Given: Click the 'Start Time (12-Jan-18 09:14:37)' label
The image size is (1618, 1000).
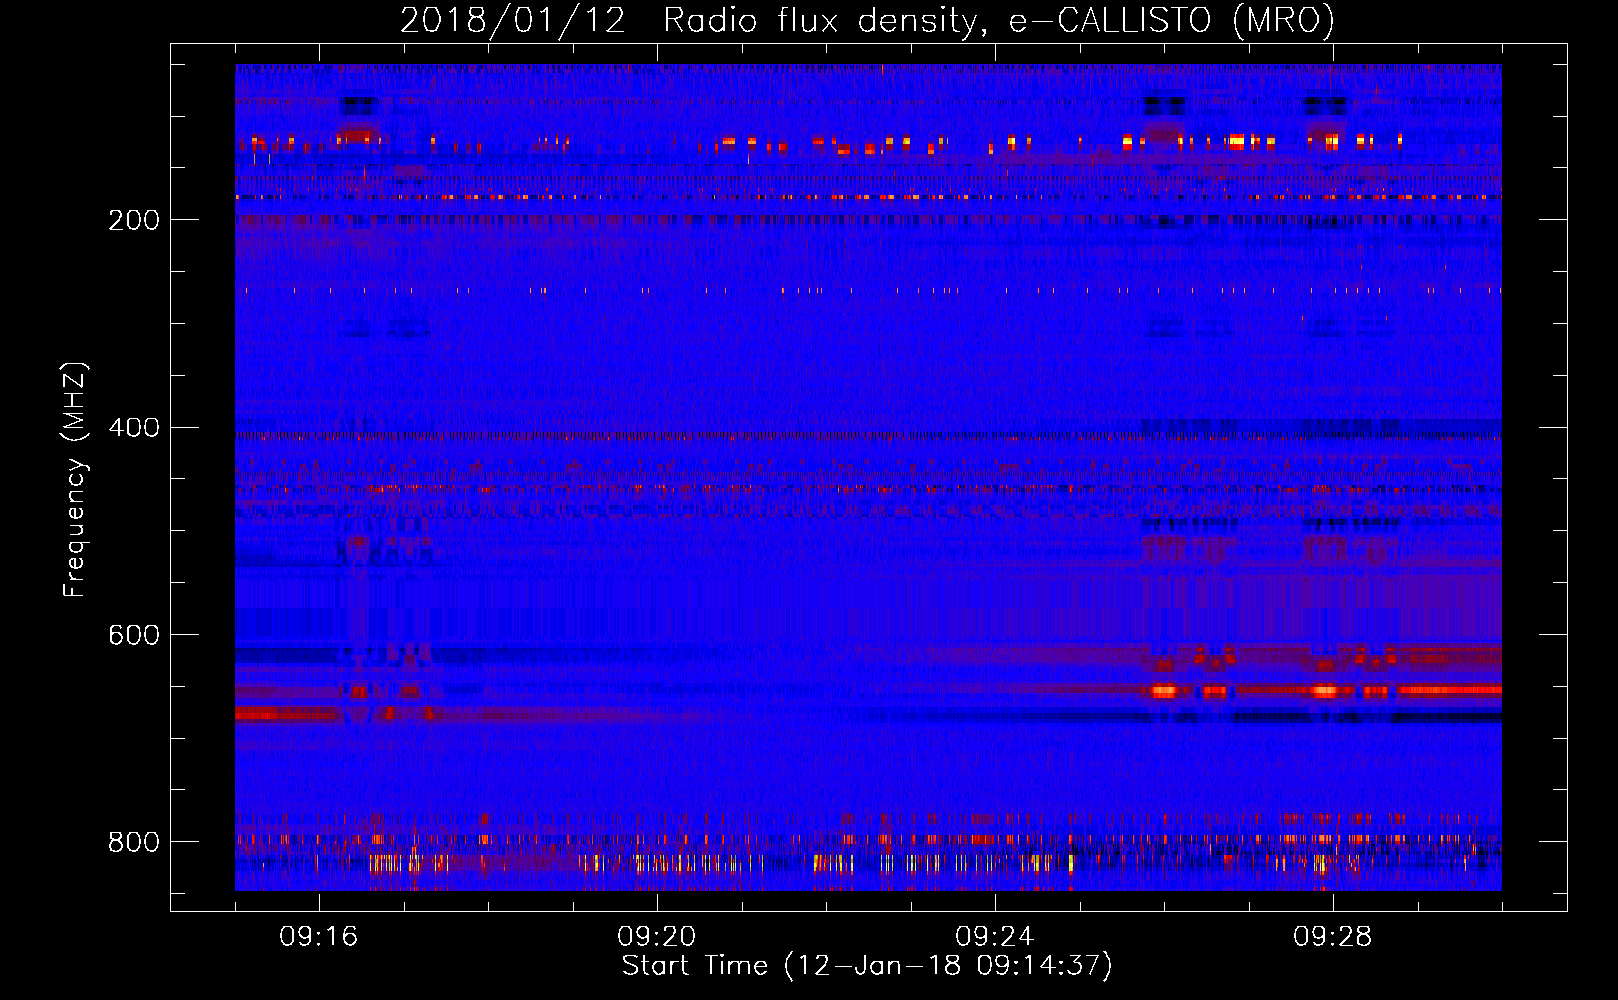Looking at the screenshot, I should pos(867,966).
